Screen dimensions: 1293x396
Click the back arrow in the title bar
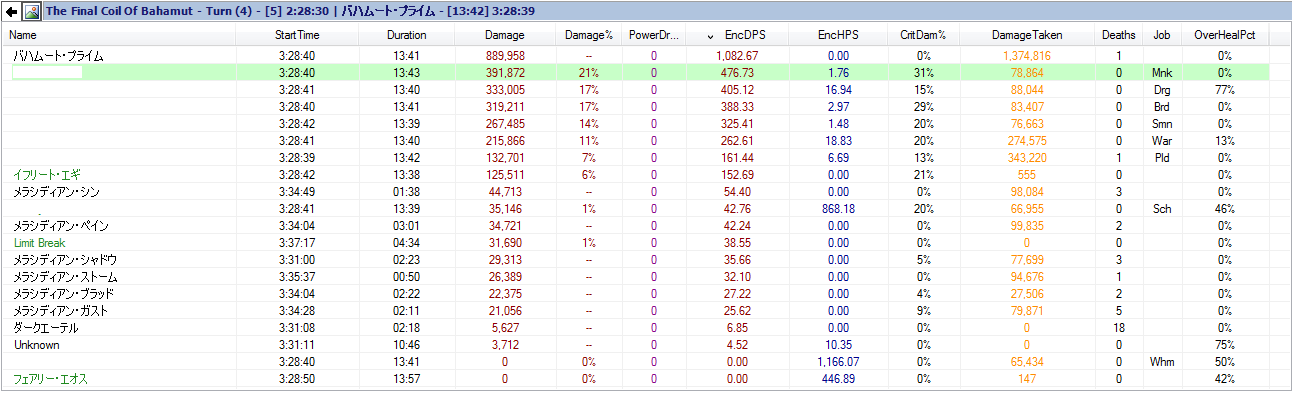(11, 12)
